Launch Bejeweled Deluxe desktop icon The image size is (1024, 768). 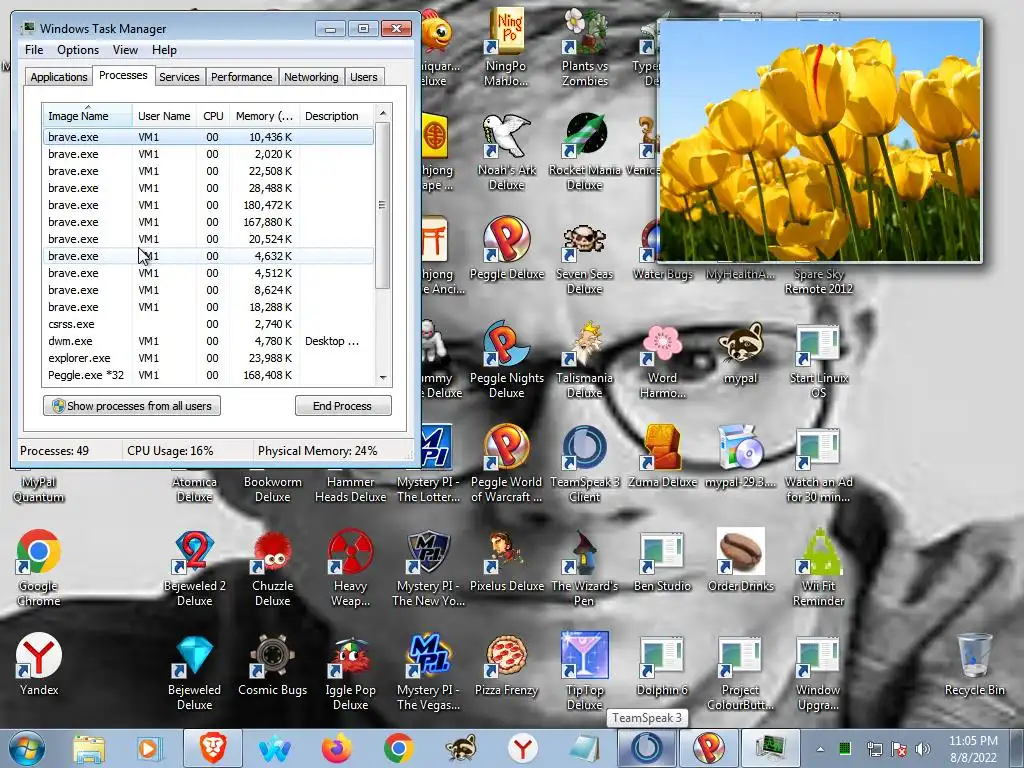[x=195, y=671]
